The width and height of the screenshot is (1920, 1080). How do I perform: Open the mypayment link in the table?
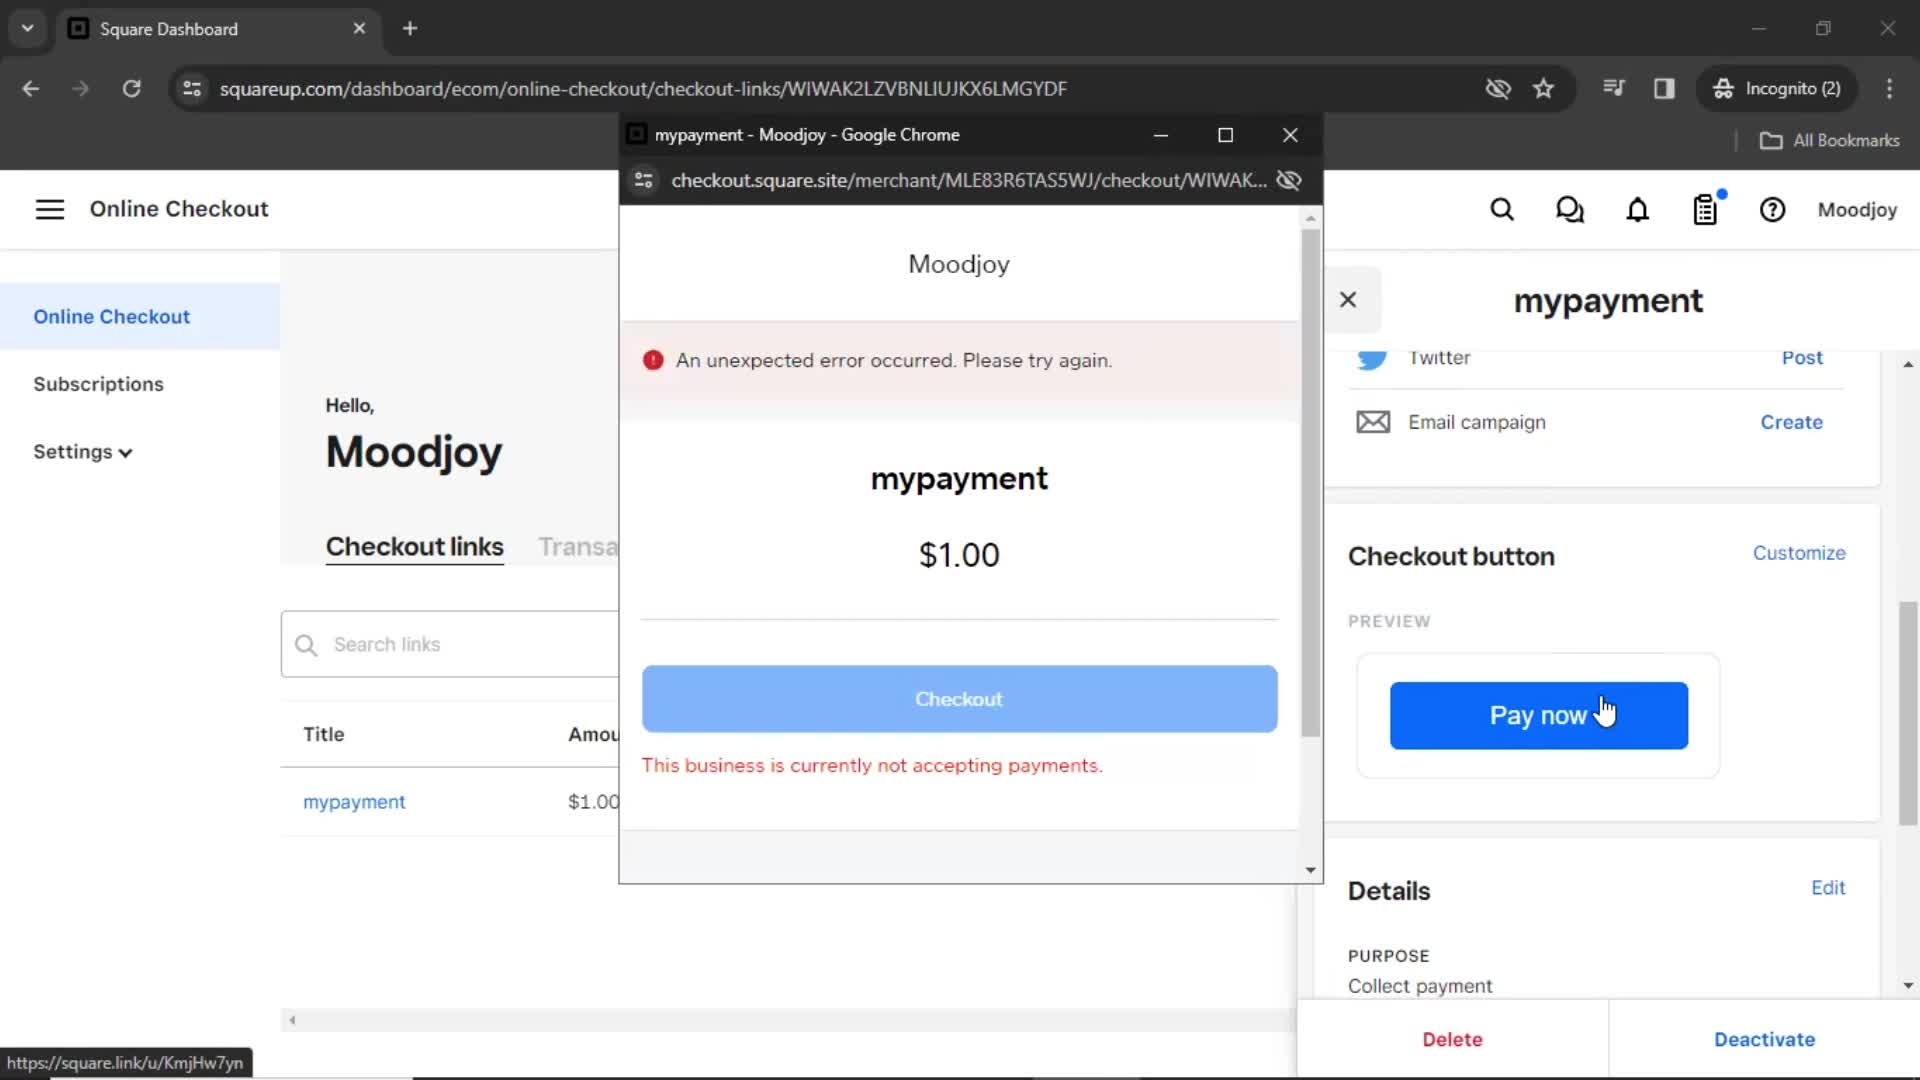pyautogui.click(x=354, y=802)
